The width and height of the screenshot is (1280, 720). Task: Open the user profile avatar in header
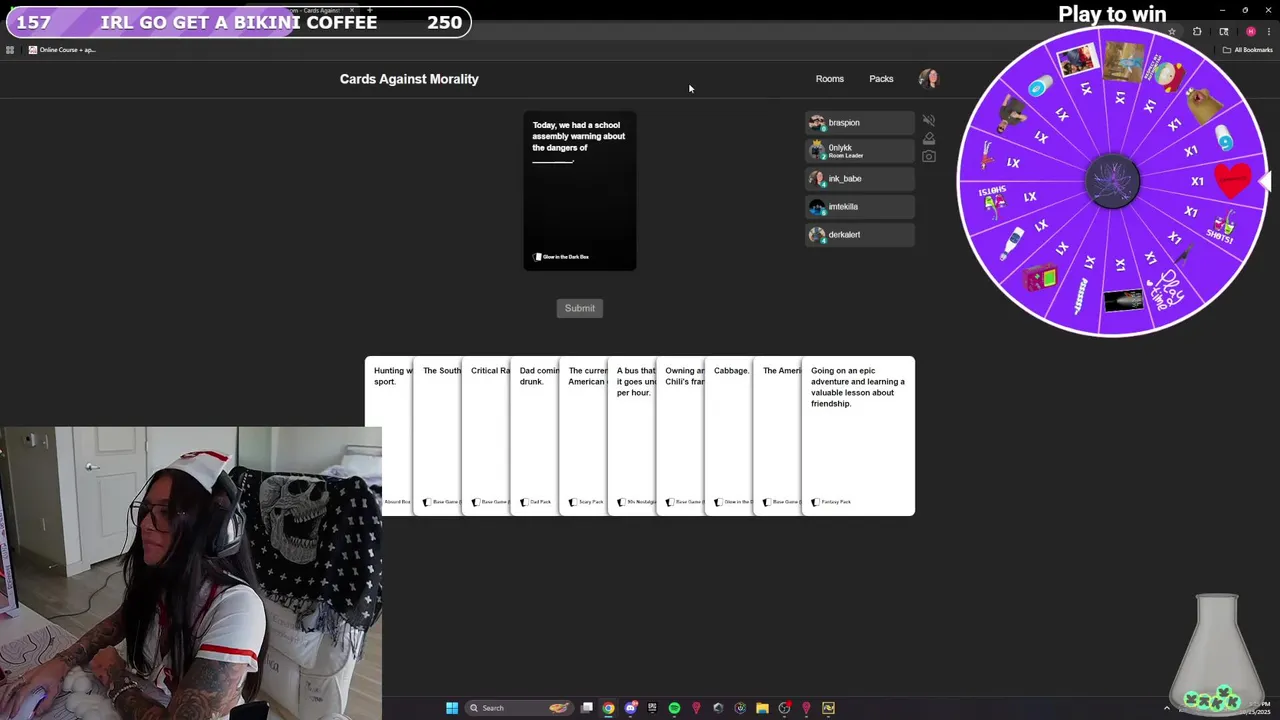tap(929, 79)
